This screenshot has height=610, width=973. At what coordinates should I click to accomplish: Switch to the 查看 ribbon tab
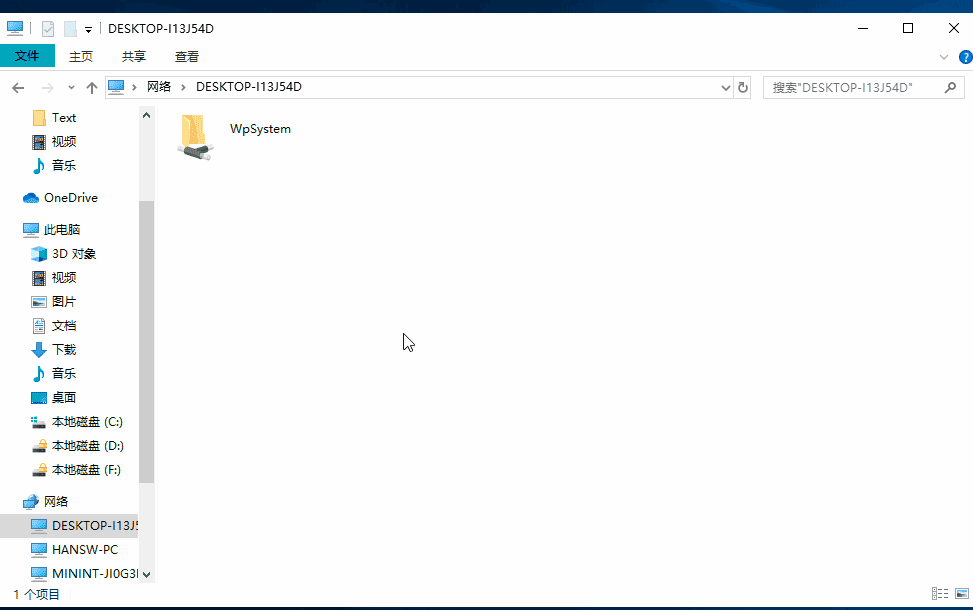click(186, 56)
